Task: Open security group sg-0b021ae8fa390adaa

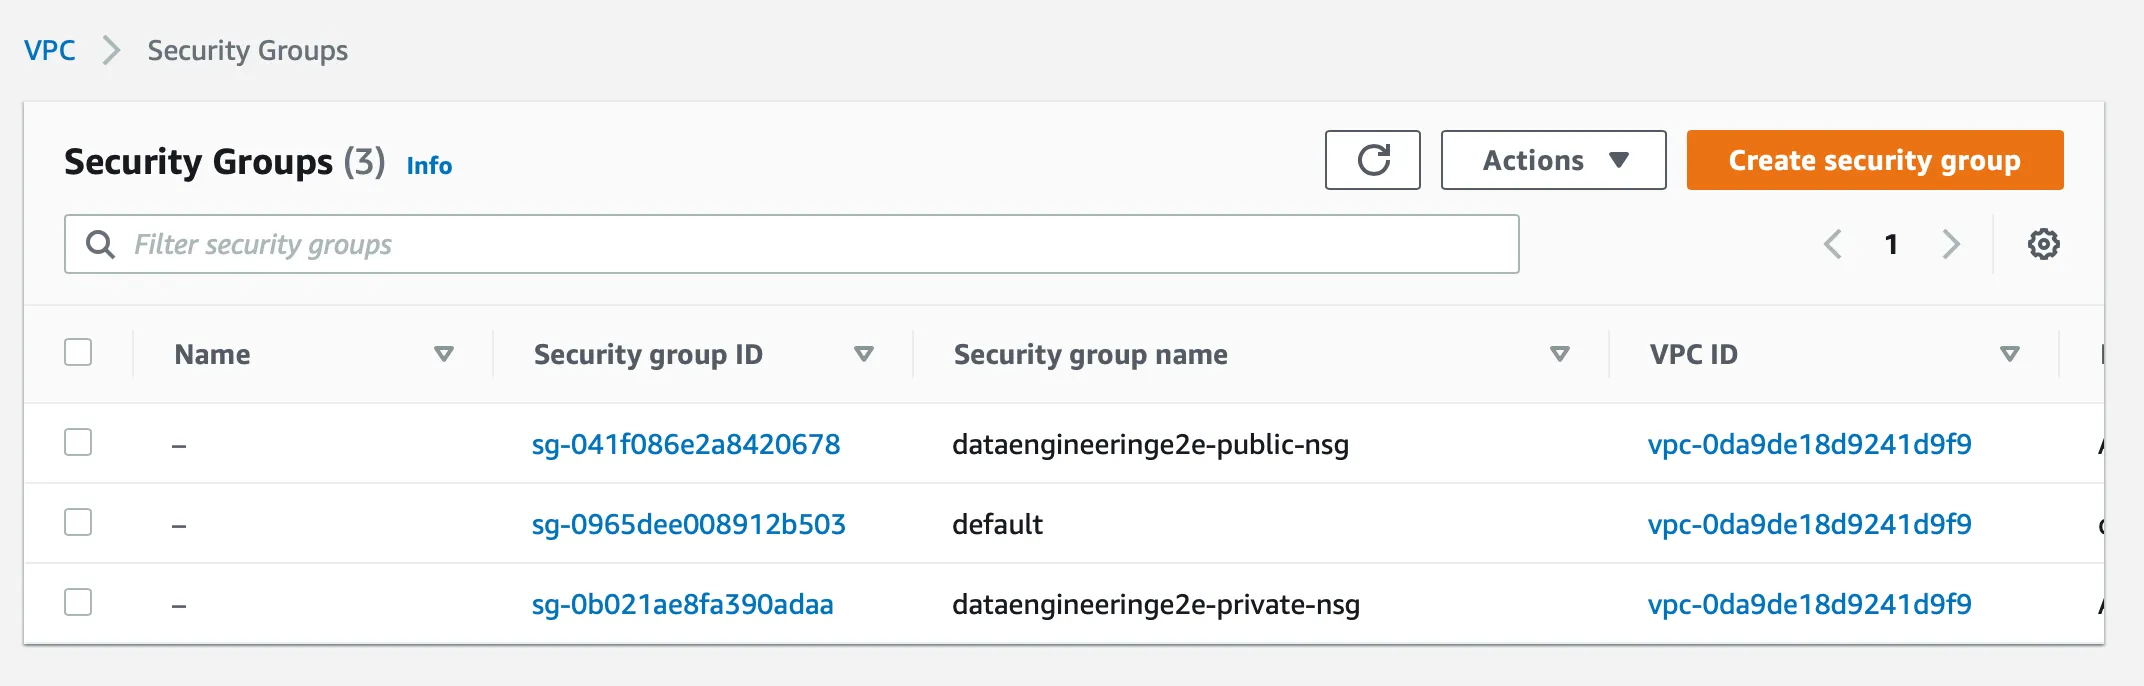Action: (682, 604)
